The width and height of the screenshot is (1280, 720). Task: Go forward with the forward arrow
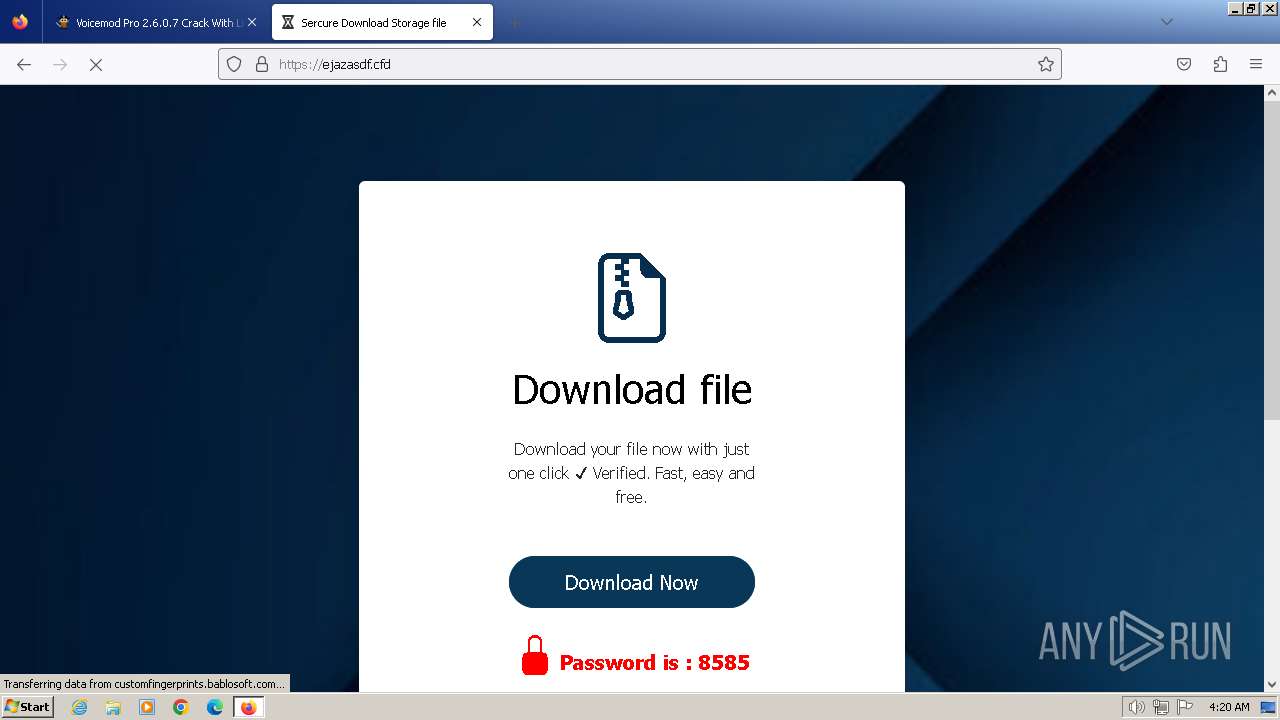pyautogui.click(x=60, y=64)
